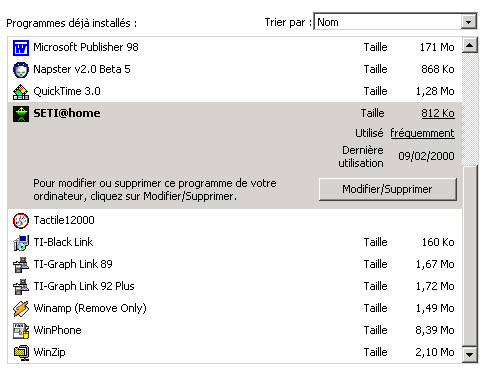
Task: Click the scrollbar up arrow
Action: click(470, 45)
